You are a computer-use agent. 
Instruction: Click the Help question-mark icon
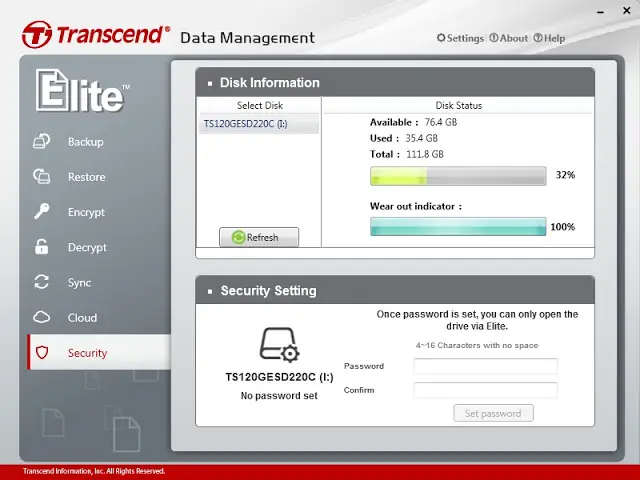[538, 38]
